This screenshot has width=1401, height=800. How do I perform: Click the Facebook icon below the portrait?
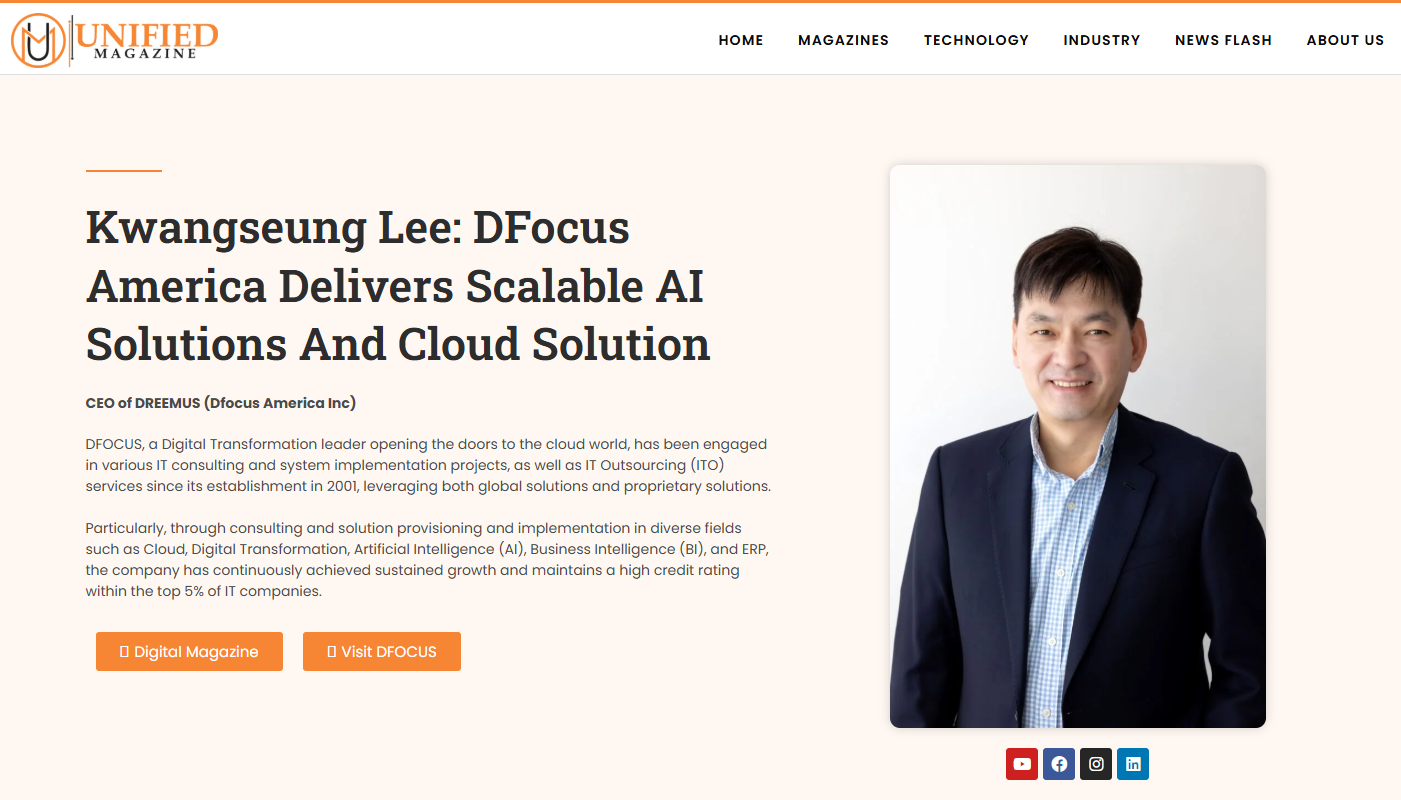[1059, 764]
